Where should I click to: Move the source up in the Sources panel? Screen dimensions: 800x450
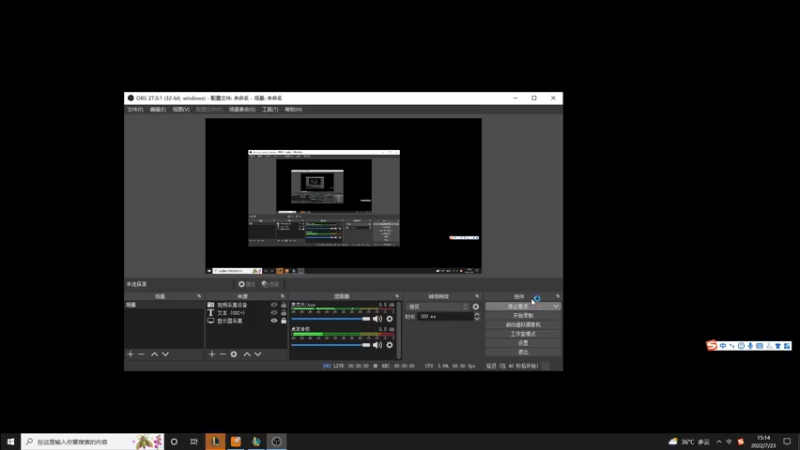pos(247,354)
